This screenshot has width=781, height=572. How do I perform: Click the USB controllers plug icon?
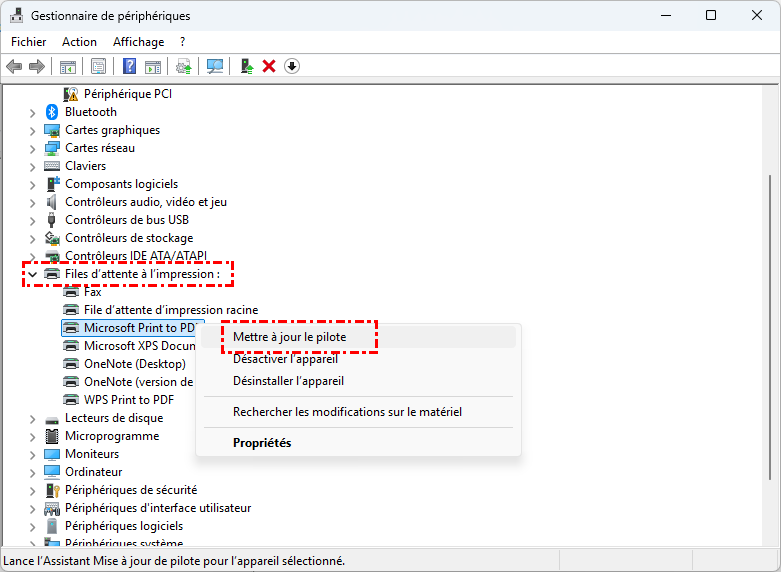[51, 220]
